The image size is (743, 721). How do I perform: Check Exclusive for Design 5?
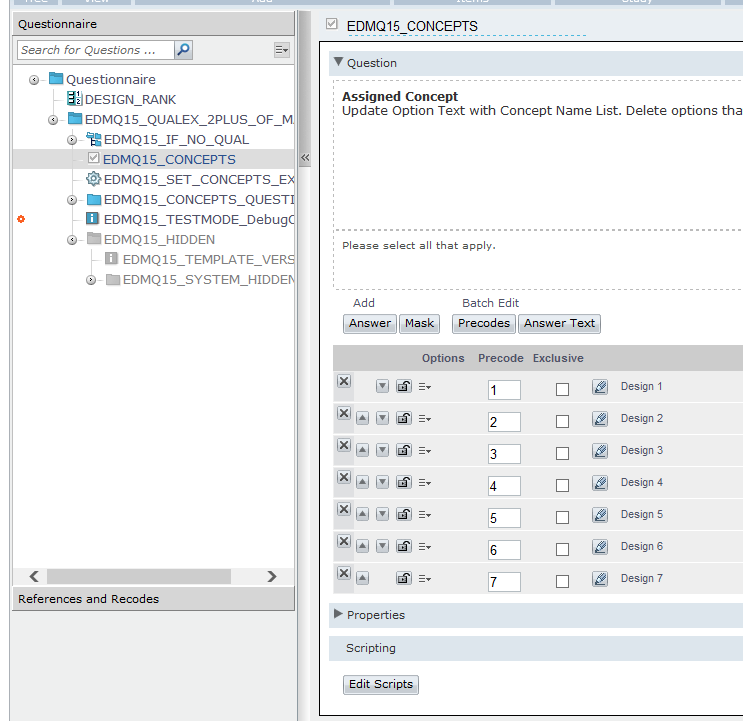click(x=562, y=517)
